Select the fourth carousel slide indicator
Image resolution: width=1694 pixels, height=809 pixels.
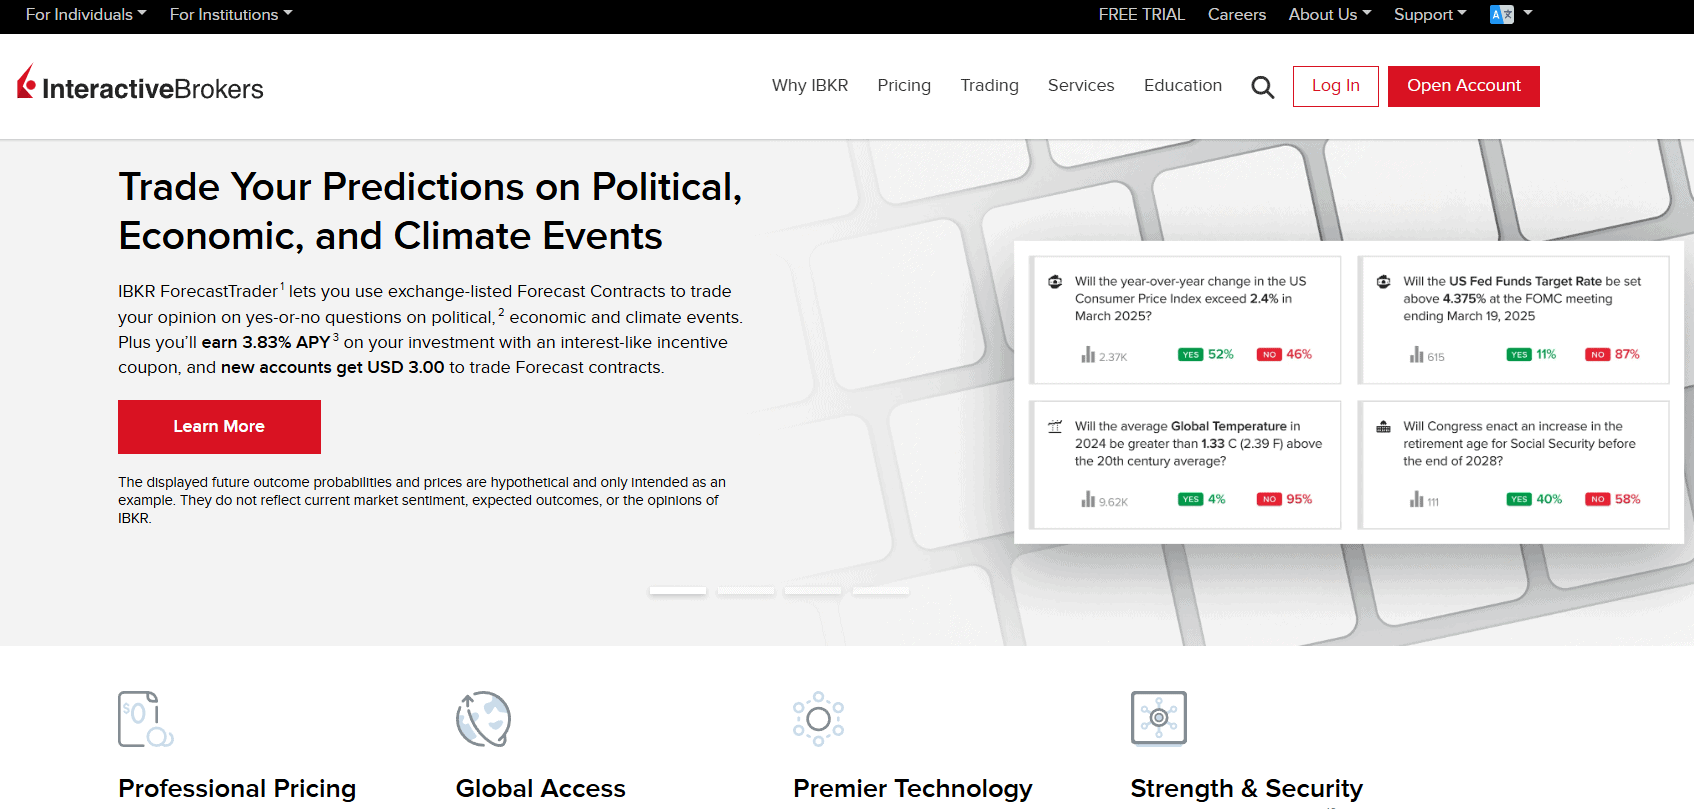(881, 591)
